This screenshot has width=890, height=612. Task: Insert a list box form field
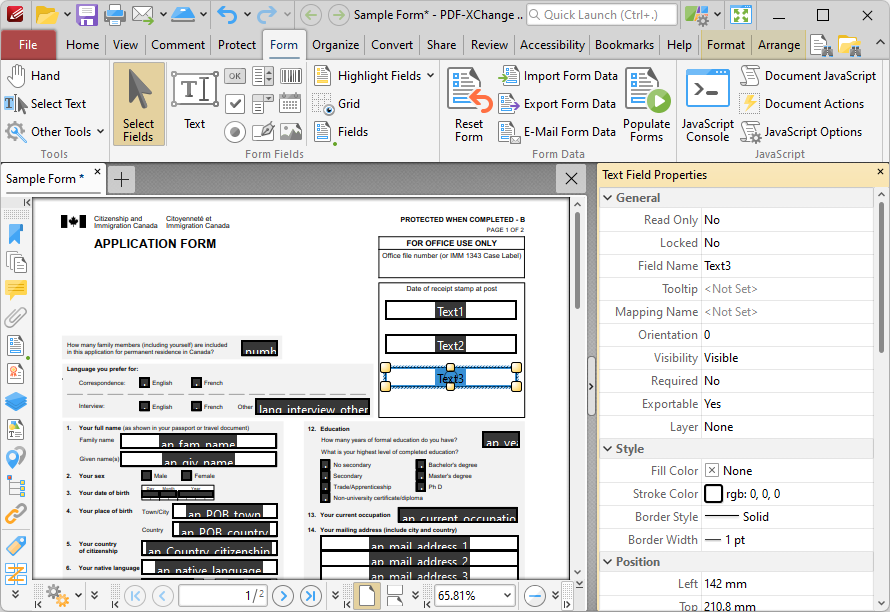coord(263,76)
